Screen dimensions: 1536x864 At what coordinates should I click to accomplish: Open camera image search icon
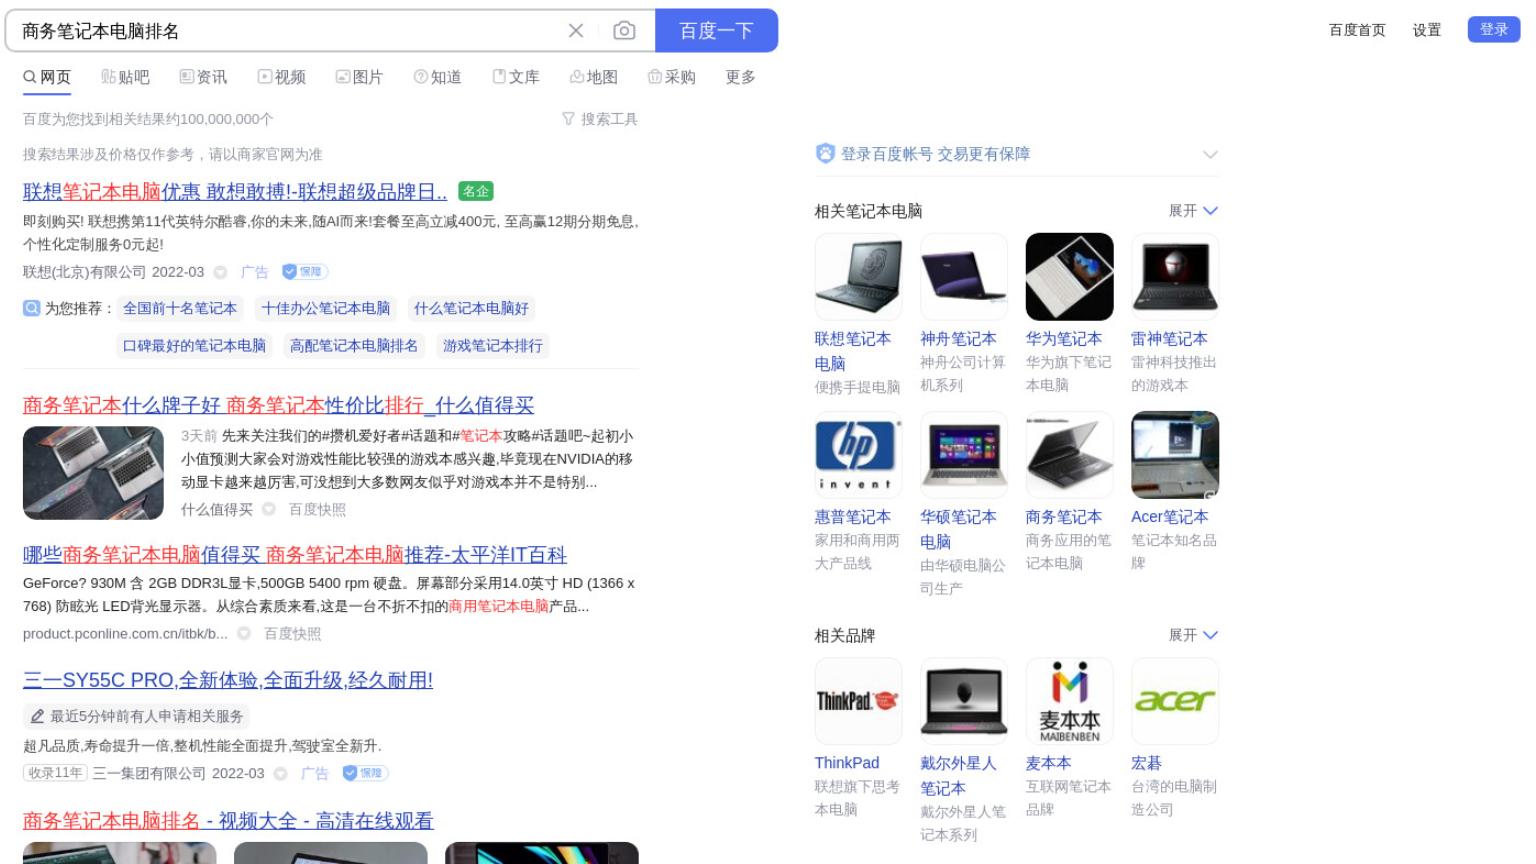pos(624,31)
